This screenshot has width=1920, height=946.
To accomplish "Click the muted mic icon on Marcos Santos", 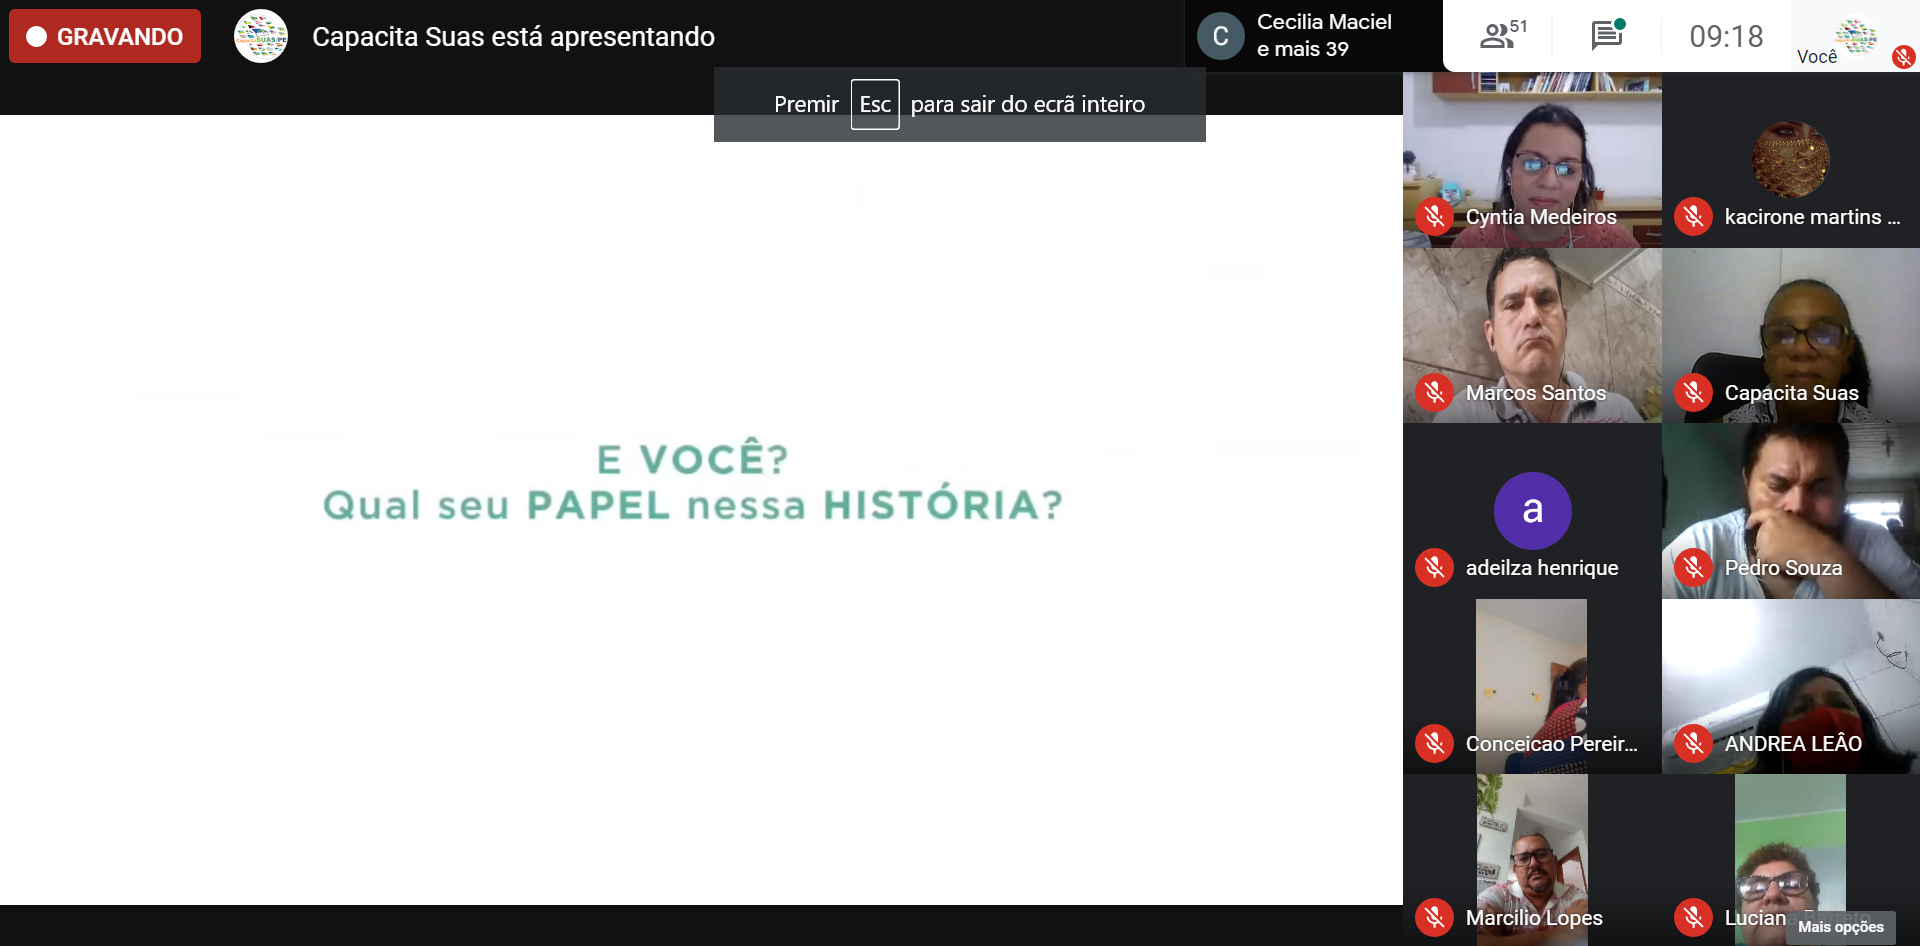I will point(1434,393).
